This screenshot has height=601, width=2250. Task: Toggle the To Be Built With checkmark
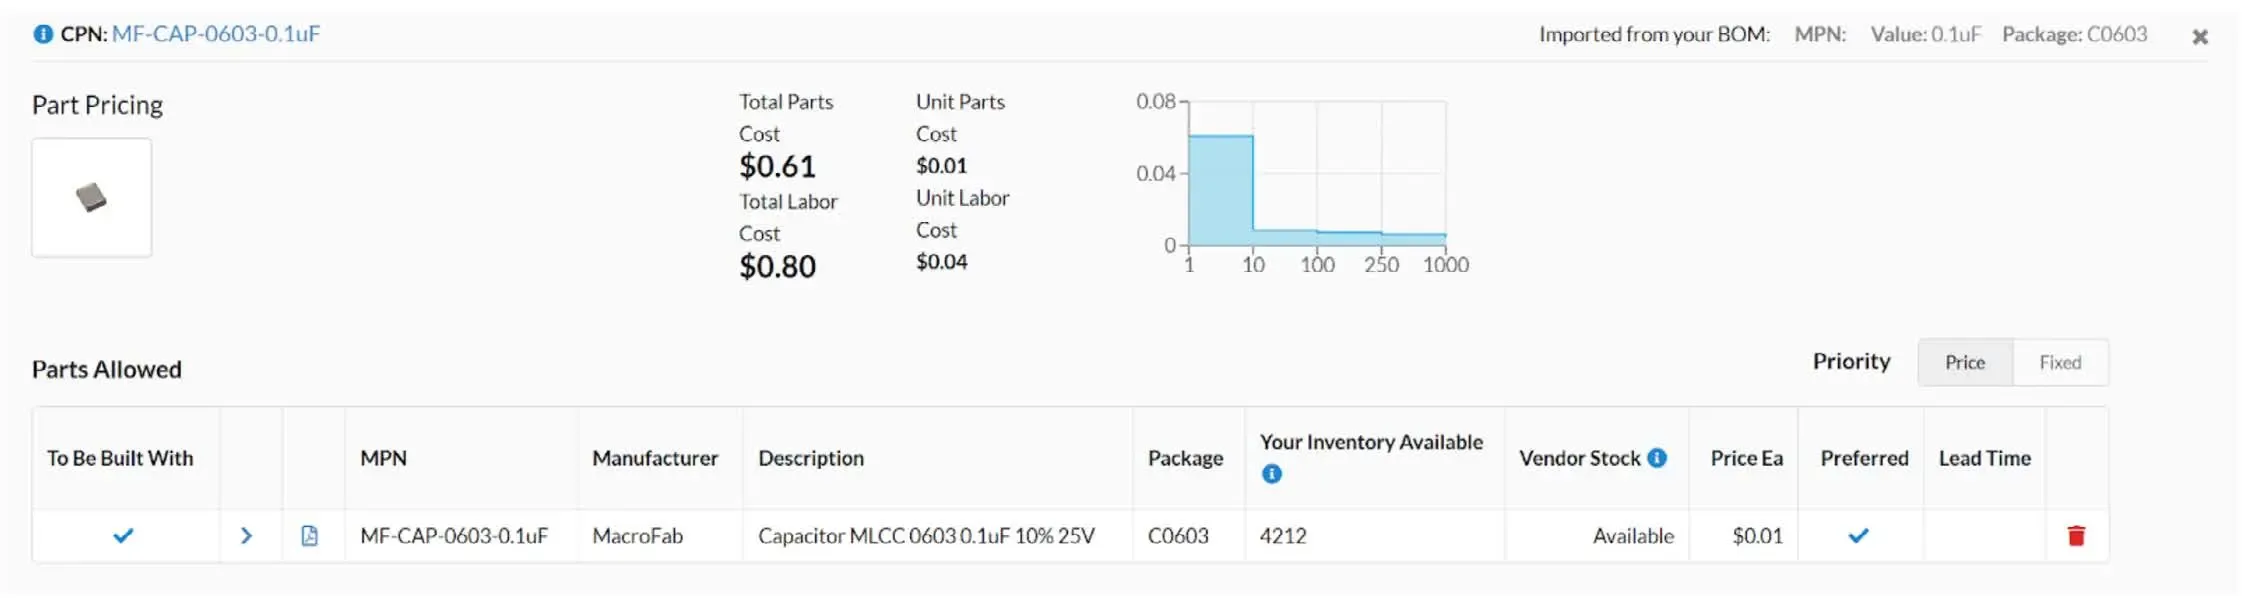pos(123,536)
